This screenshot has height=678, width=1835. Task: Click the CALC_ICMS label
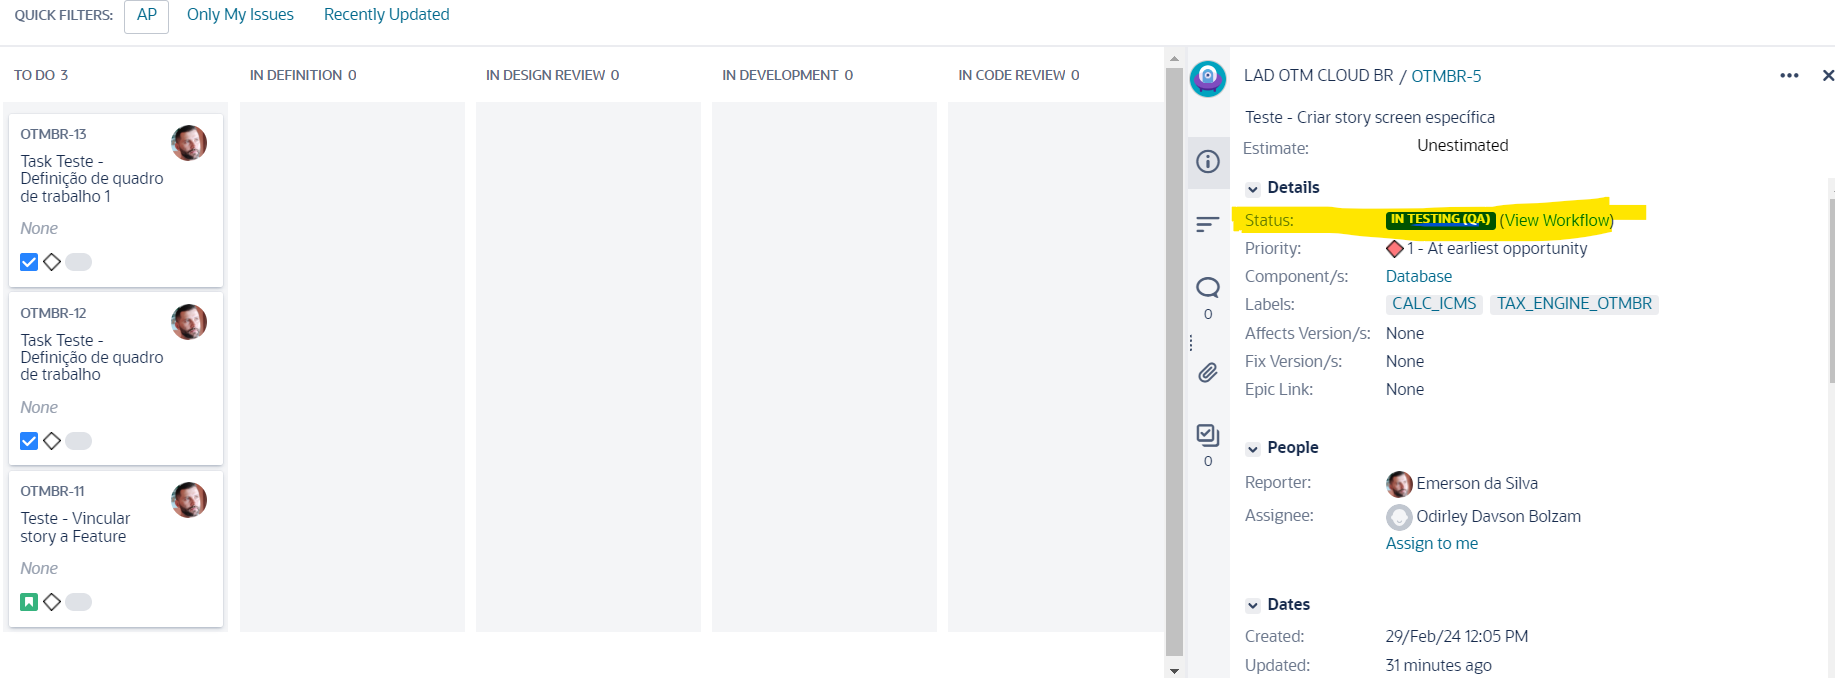coord(1434,304)
